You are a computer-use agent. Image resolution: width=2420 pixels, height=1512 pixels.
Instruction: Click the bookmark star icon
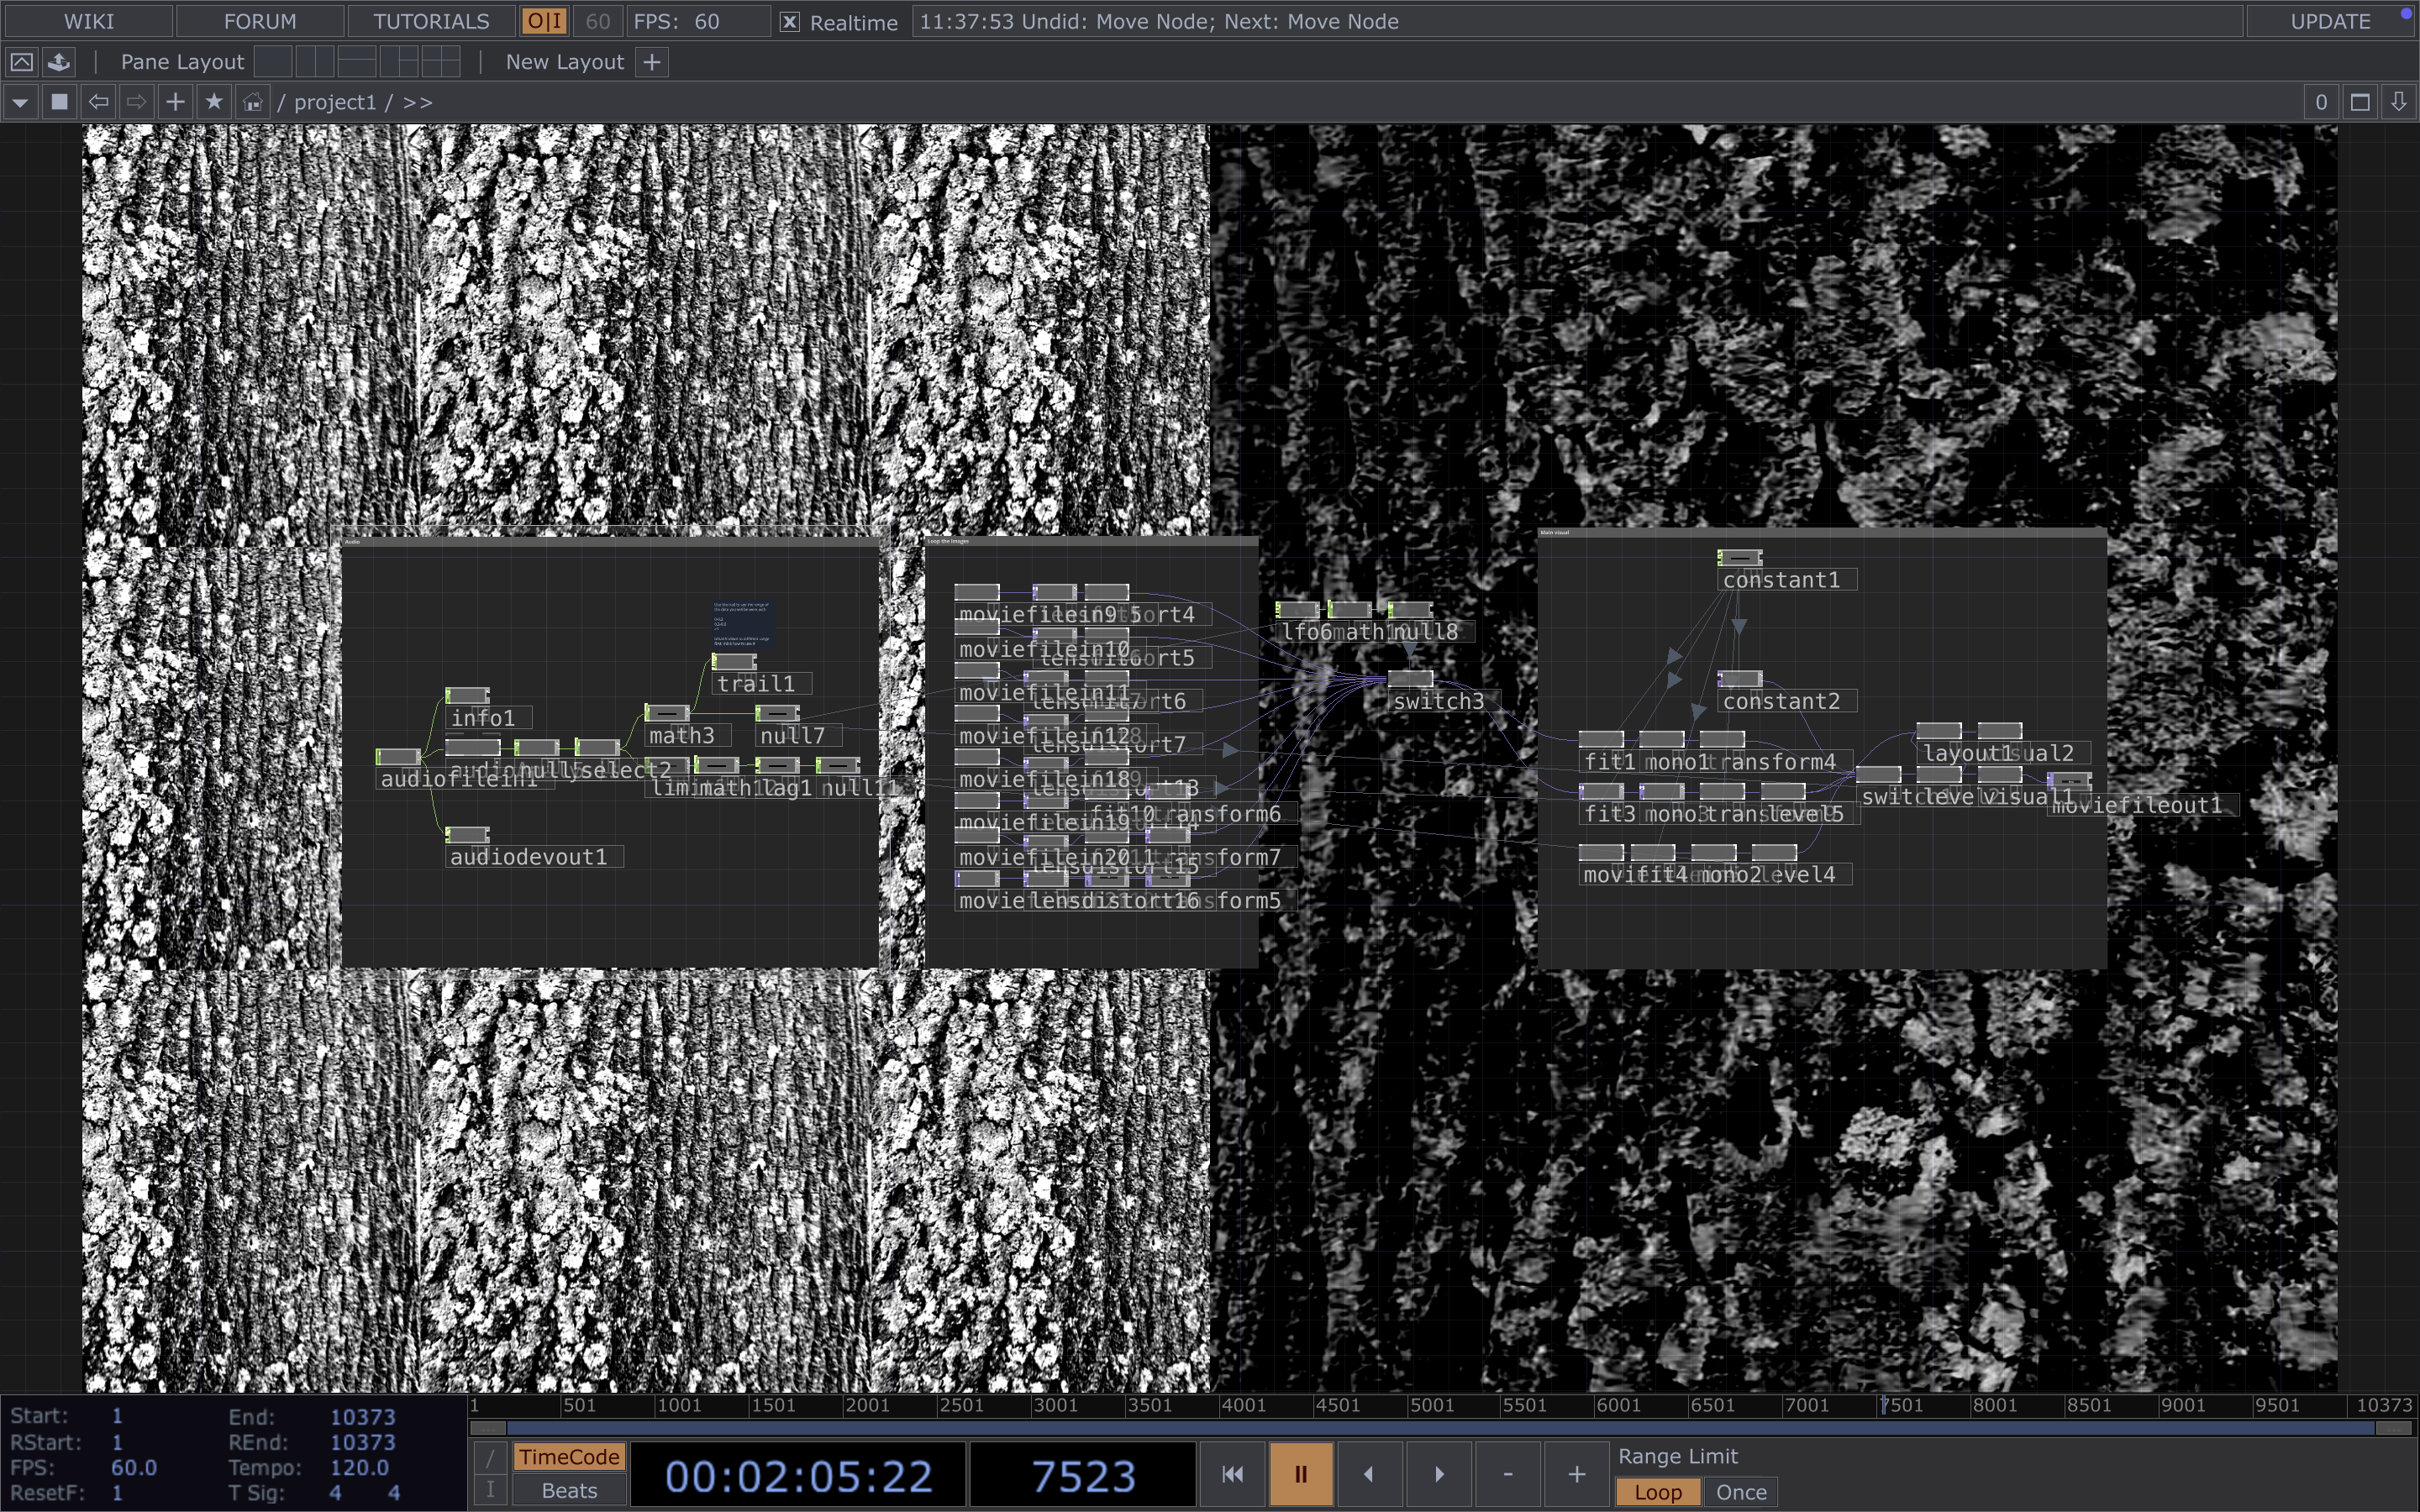coord(214,102)
